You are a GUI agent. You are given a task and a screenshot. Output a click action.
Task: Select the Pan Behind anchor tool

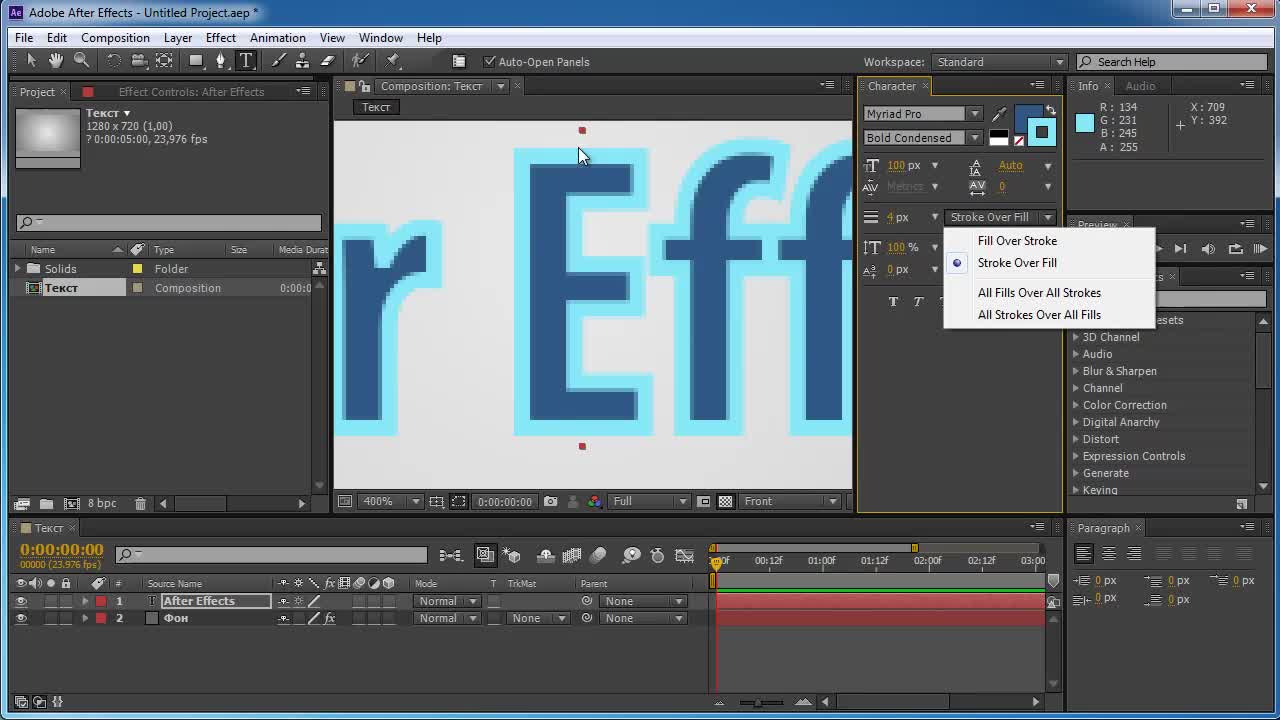164,61
